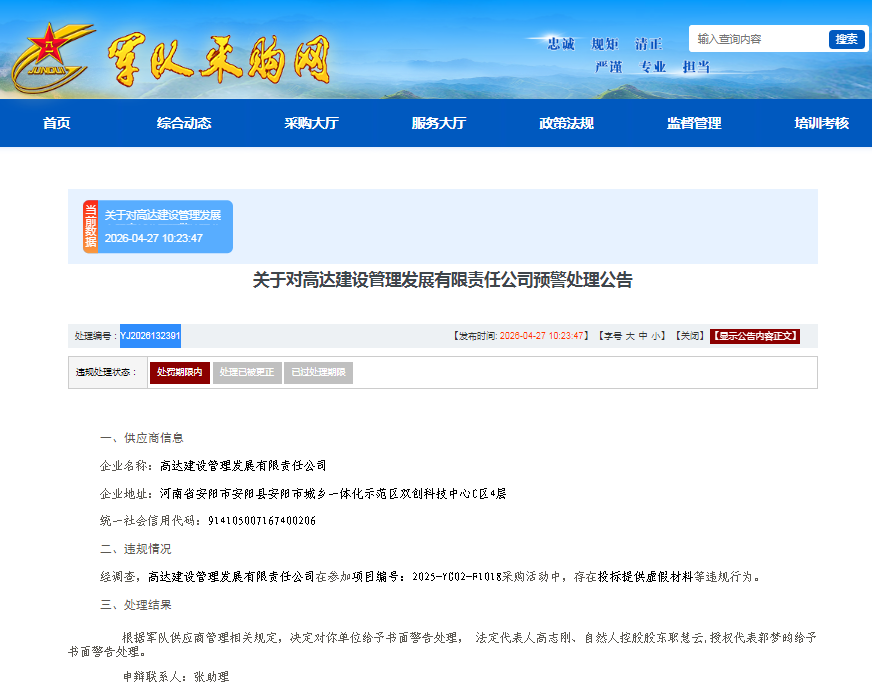Go to 监督管理 section

point(694,123)
